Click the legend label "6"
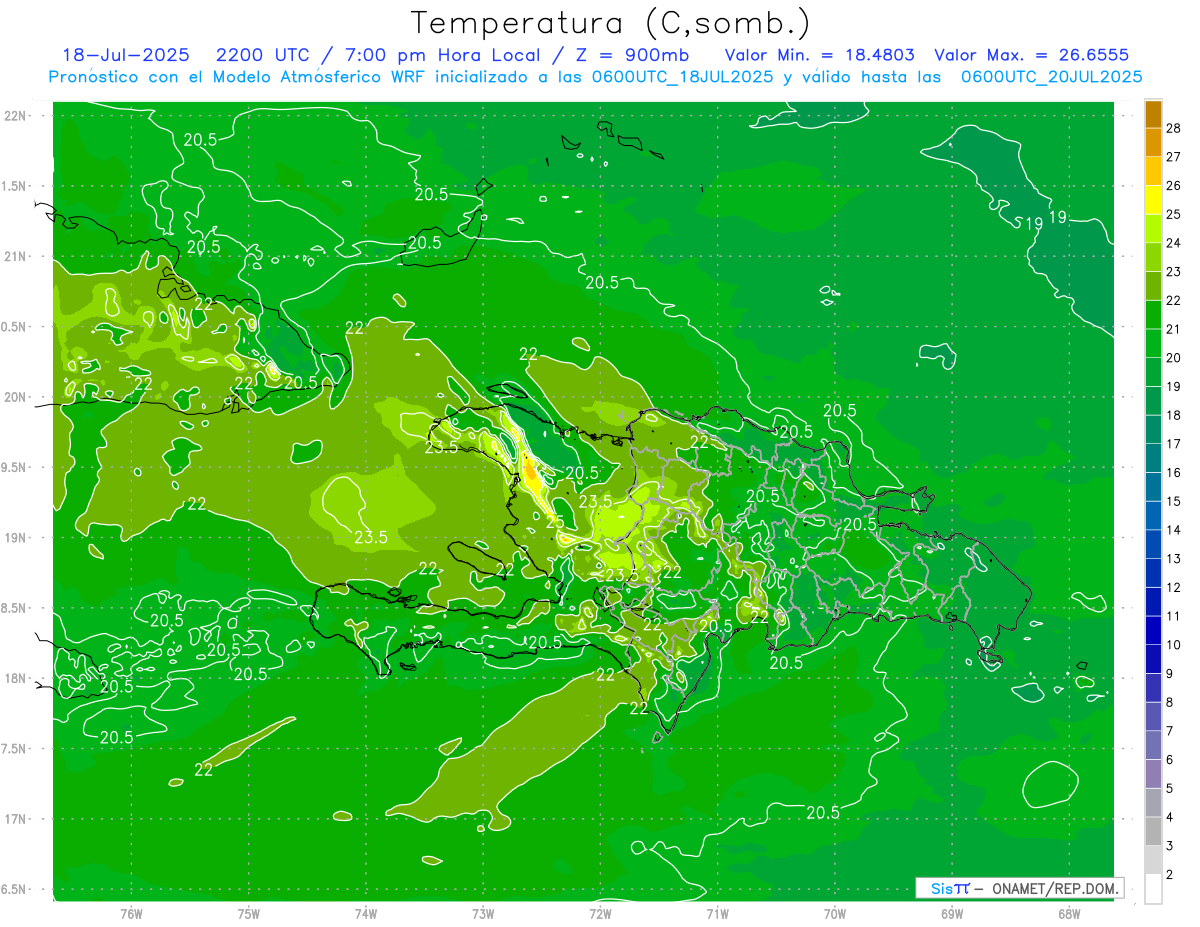Viewport: 1200px width, 927px height. coord(1169,760)
